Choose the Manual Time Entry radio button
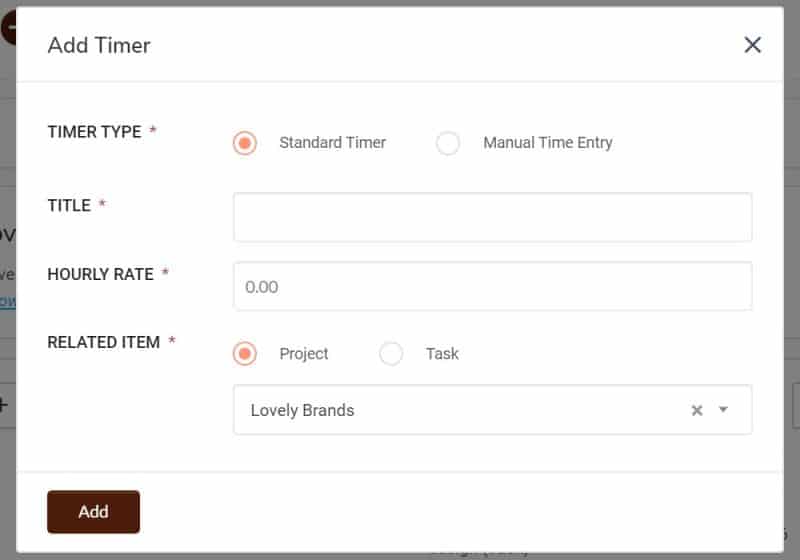This screenshot has width=800, height=560. click(x=448, y=143)
